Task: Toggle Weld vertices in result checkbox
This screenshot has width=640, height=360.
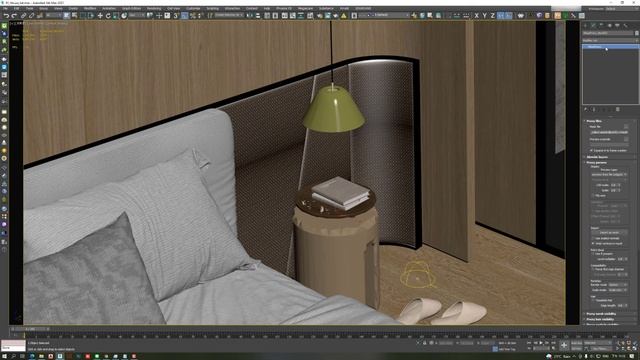Action: (x=593, y=243)
